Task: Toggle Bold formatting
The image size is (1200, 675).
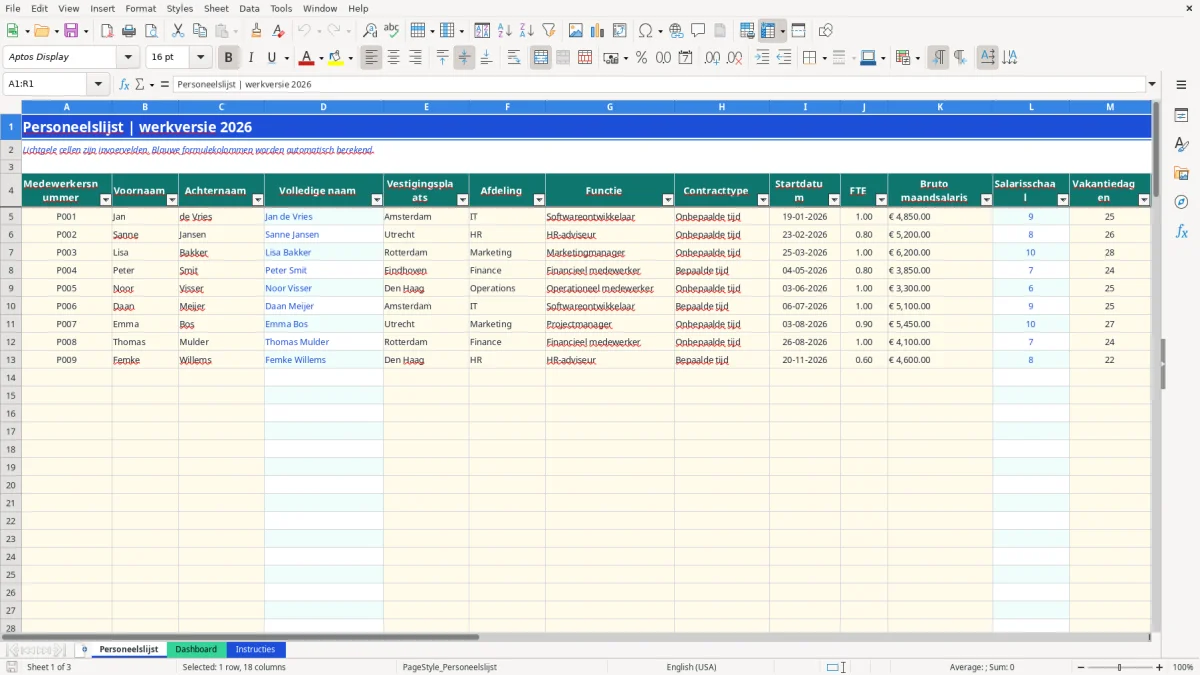Action: pos(229,58)
